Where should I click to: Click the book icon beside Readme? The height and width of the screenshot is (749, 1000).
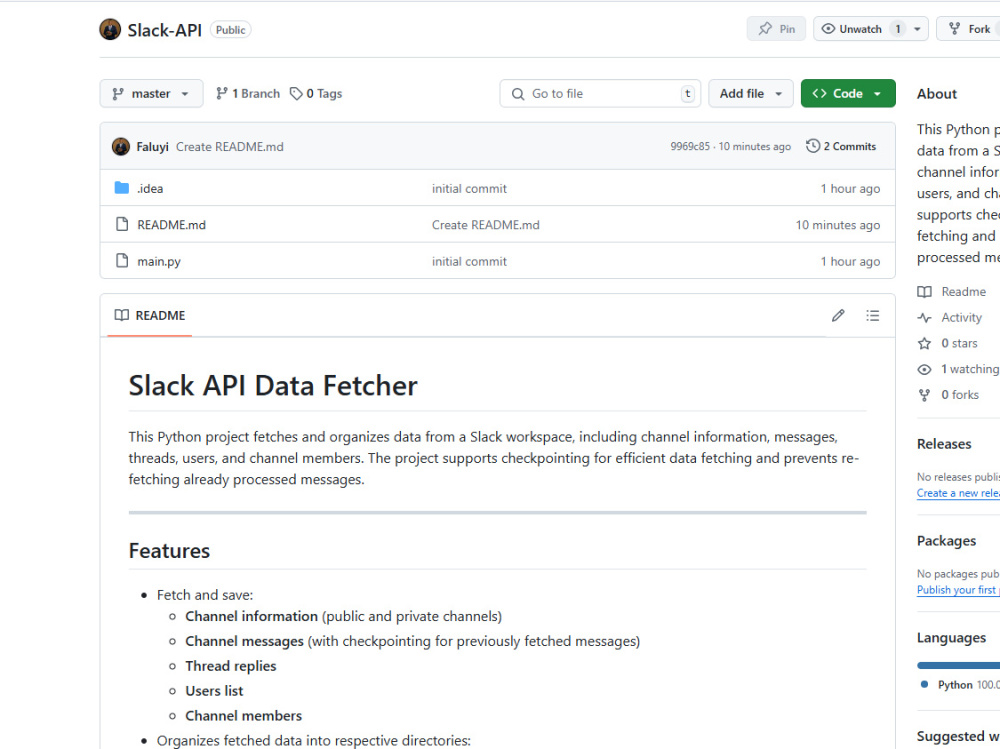[924, 291]
